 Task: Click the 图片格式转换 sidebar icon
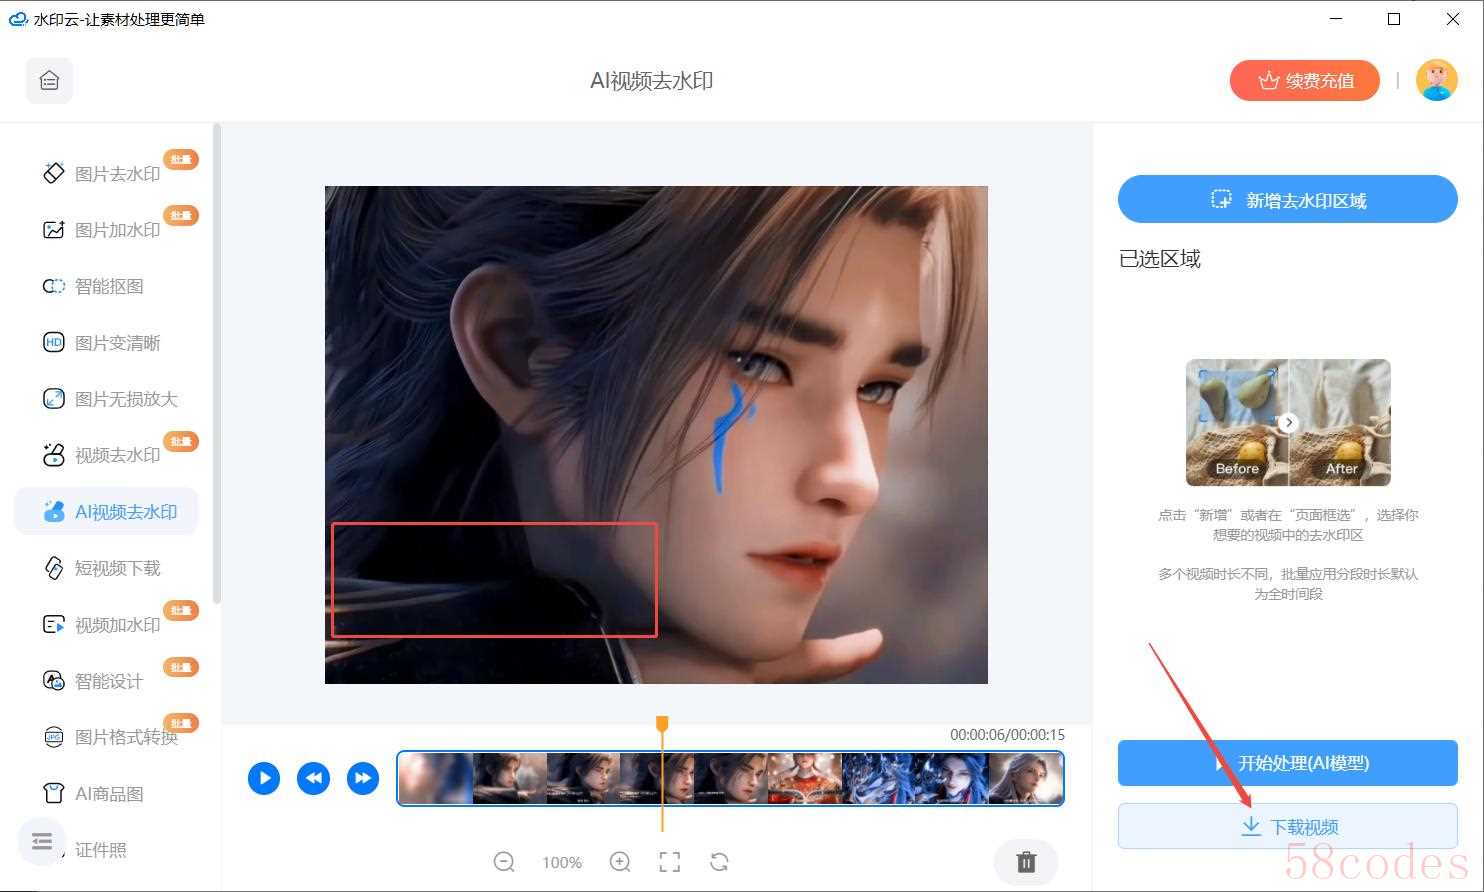[54, 737]
